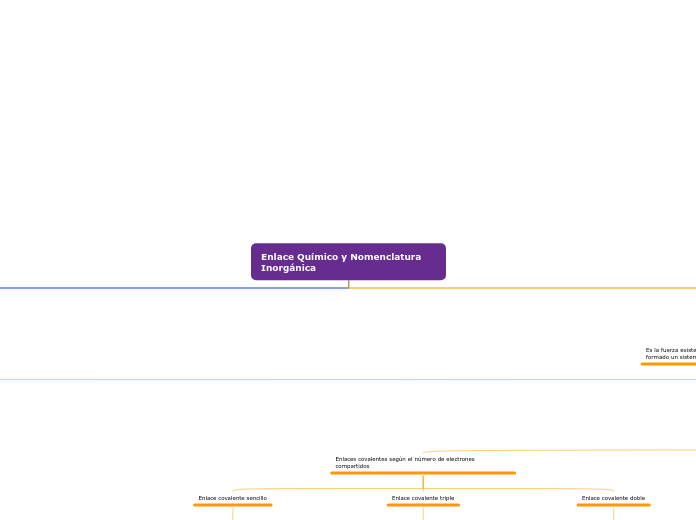
Task: Select the central node 'Enlace Químico y Nomenclatura Inorgánica'
Action: coord(348,262)
